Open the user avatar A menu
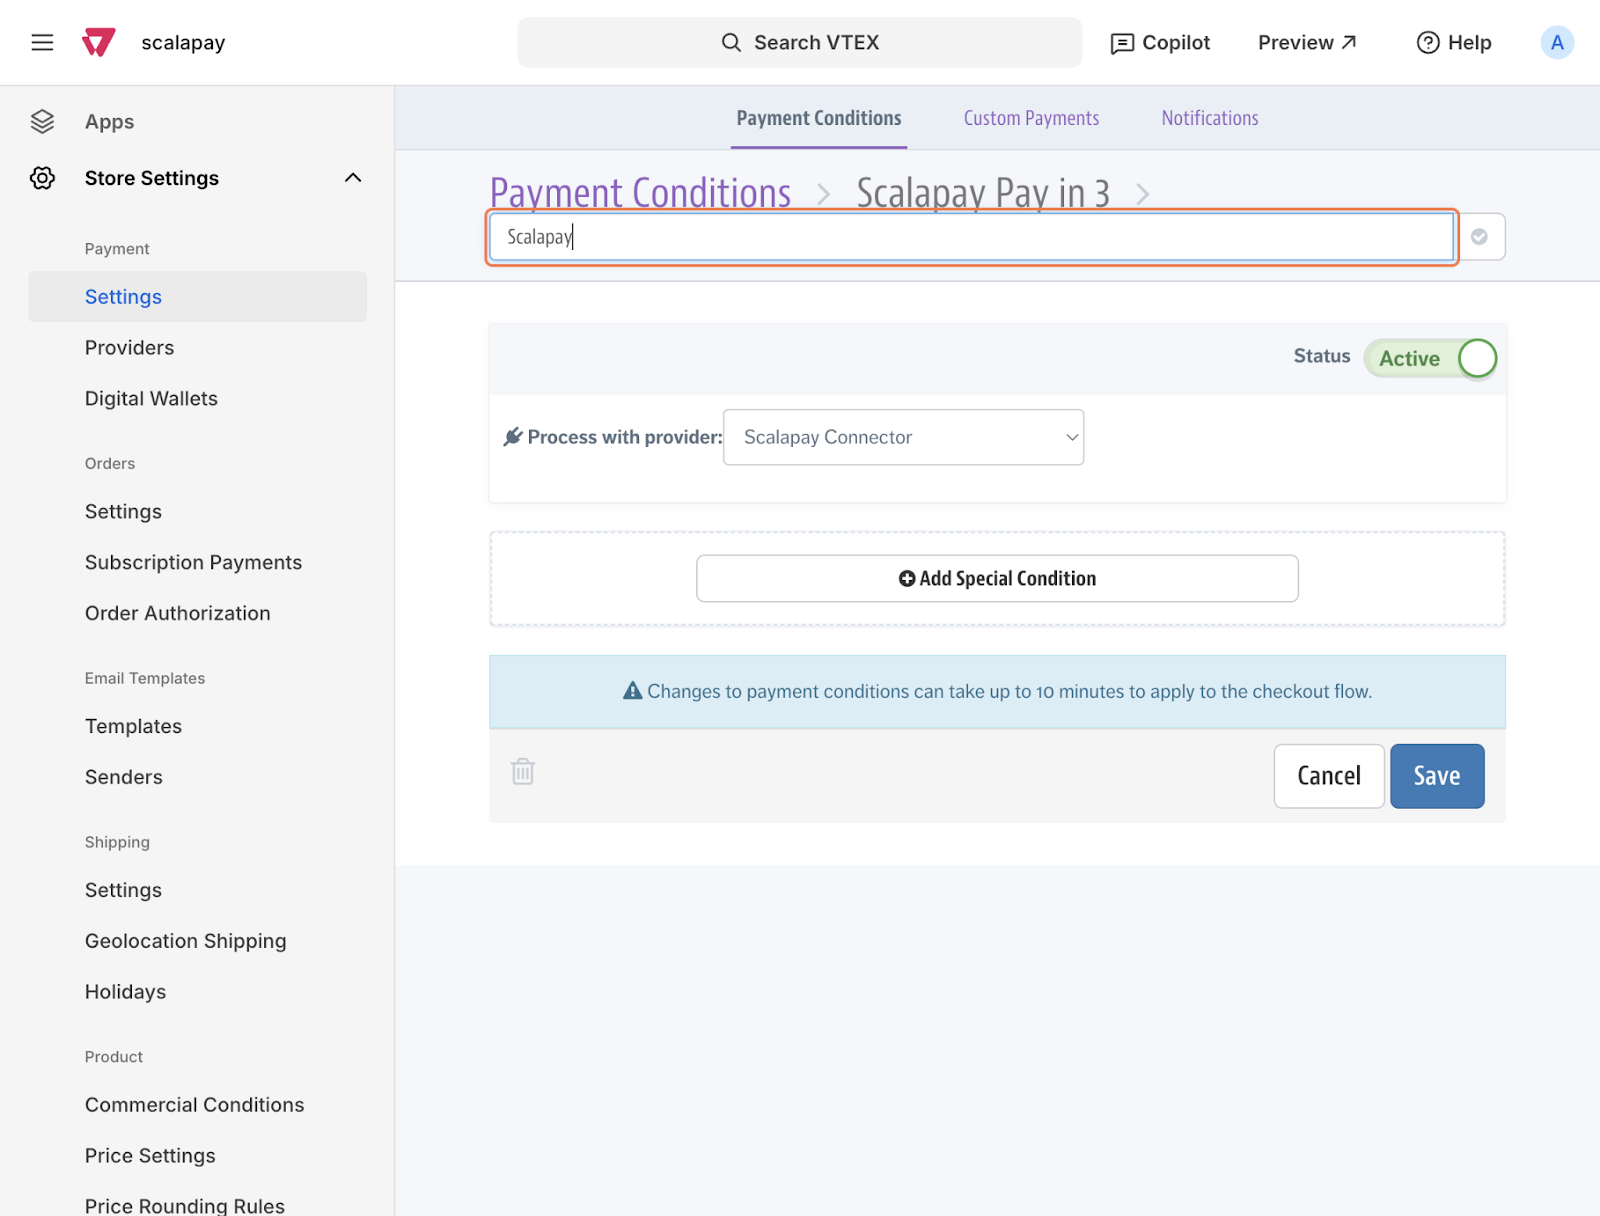This screenshot has width=1600, height=1216. (1556, 42)
